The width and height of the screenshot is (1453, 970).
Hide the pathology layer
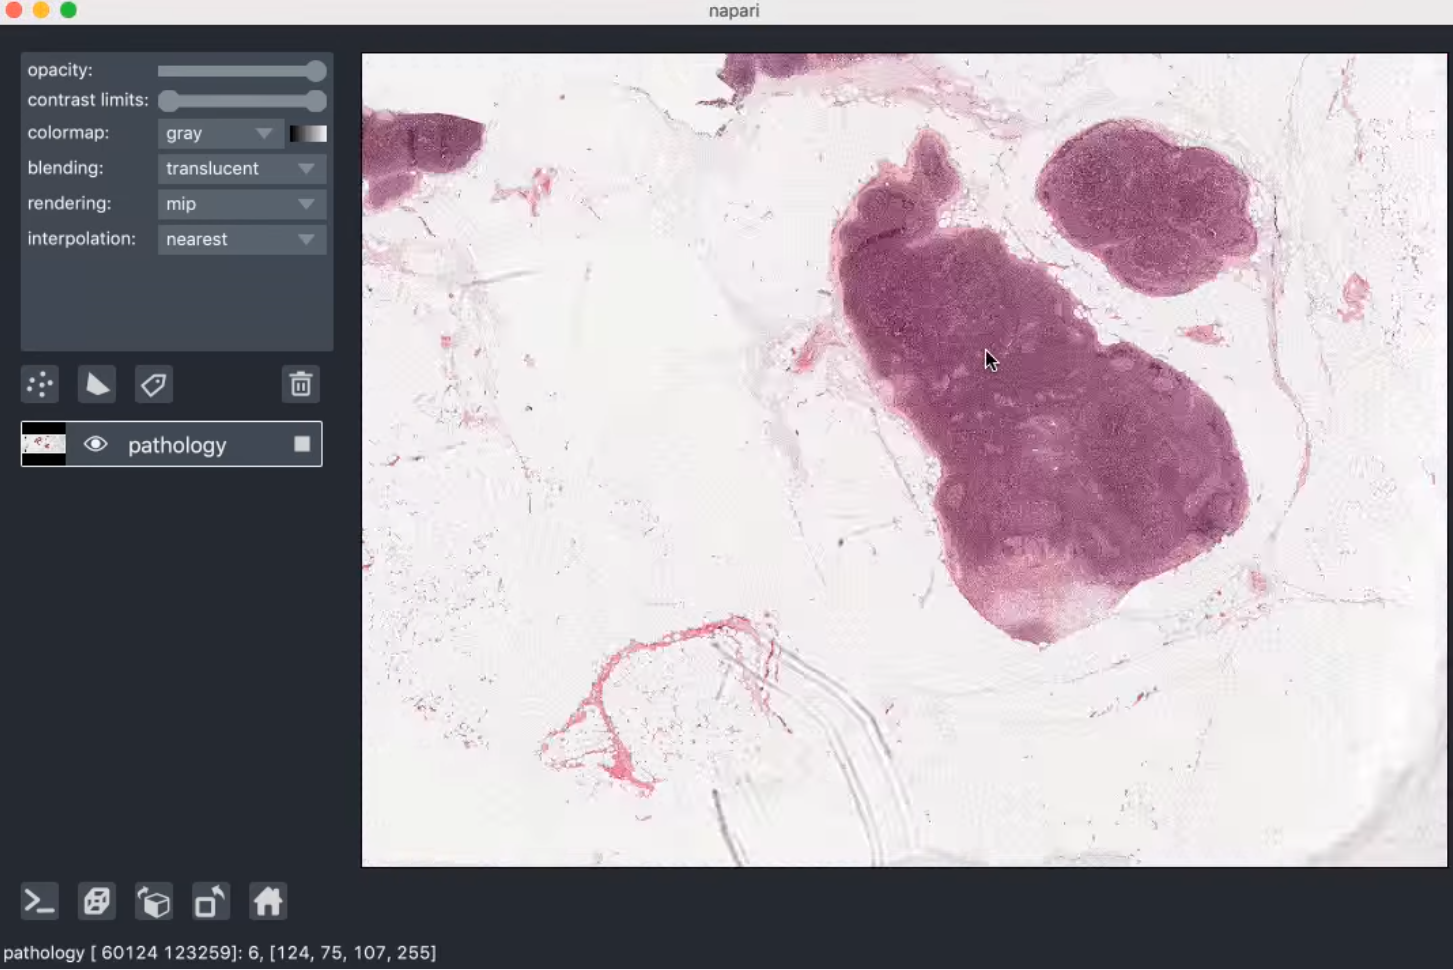point(96,444)
